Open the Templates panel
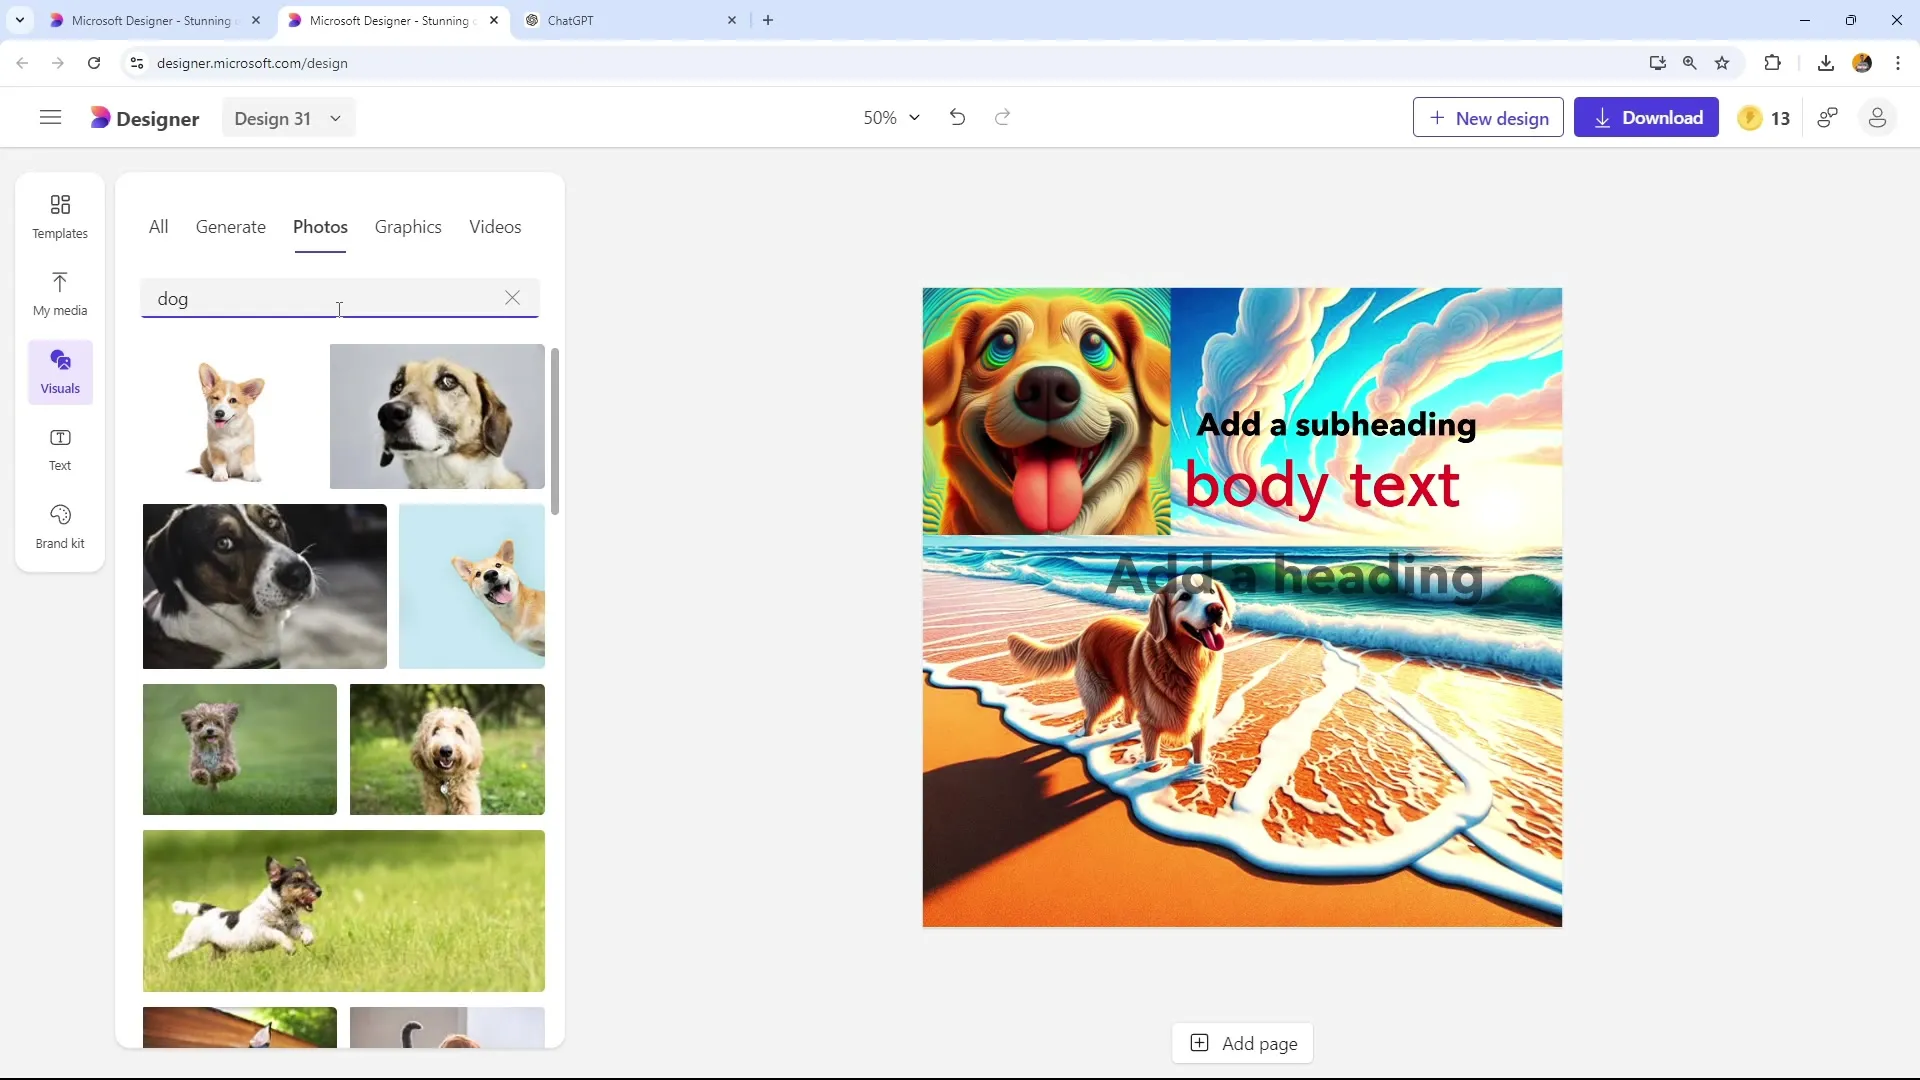Image resolution: width=1920 pixels, height=1080 pixels. pos(60,216)
